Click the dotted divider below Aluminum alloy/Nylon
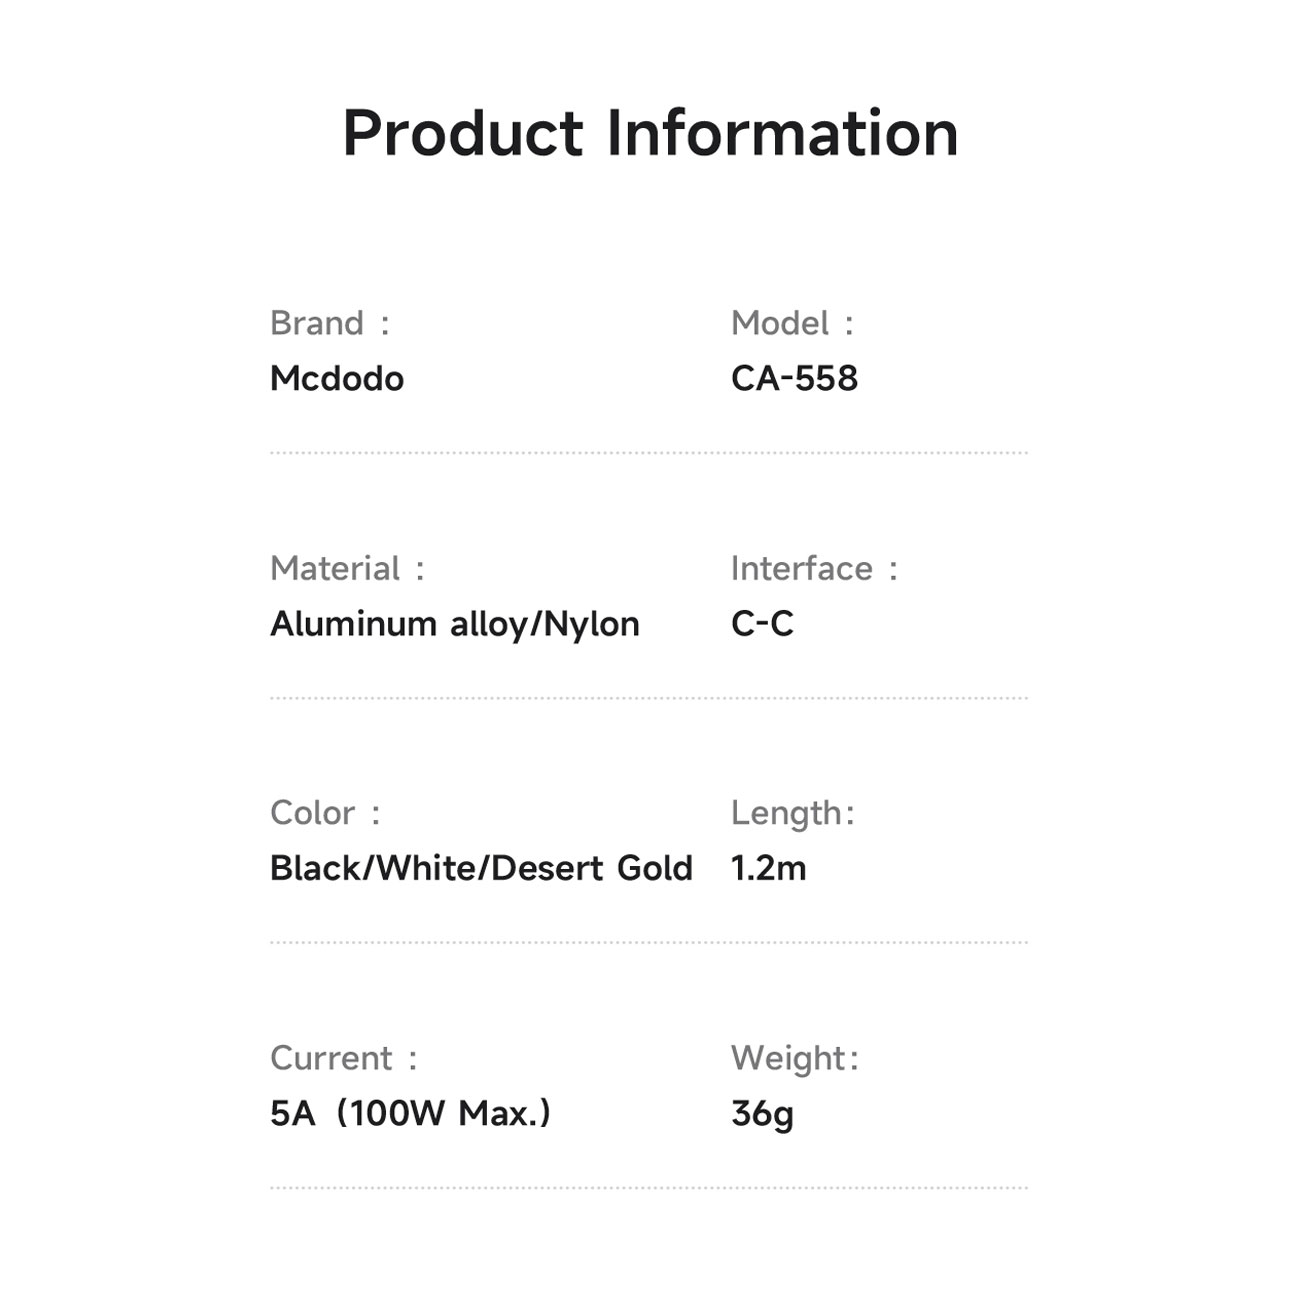 tap(649, 698)
